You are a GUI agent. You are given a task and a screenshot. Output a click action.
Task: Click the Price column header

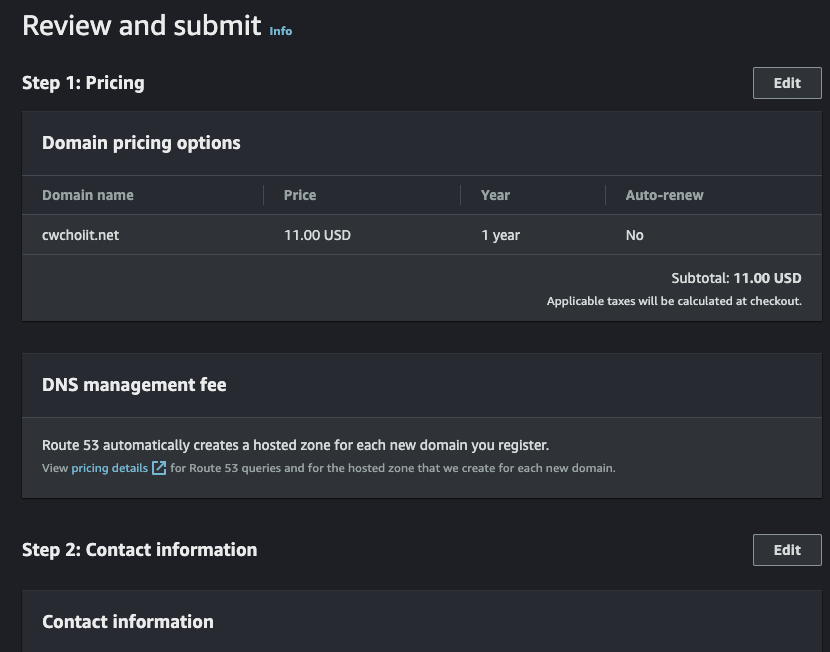click(300, 195)
